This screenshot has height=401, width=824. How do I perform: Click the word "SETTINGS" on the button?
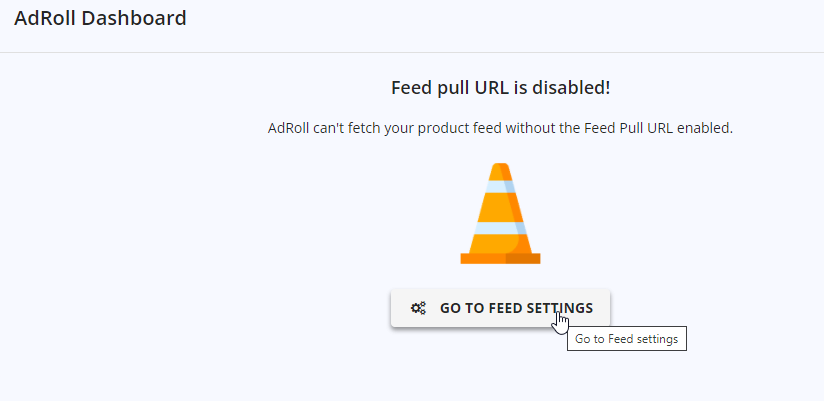point(558,308)
